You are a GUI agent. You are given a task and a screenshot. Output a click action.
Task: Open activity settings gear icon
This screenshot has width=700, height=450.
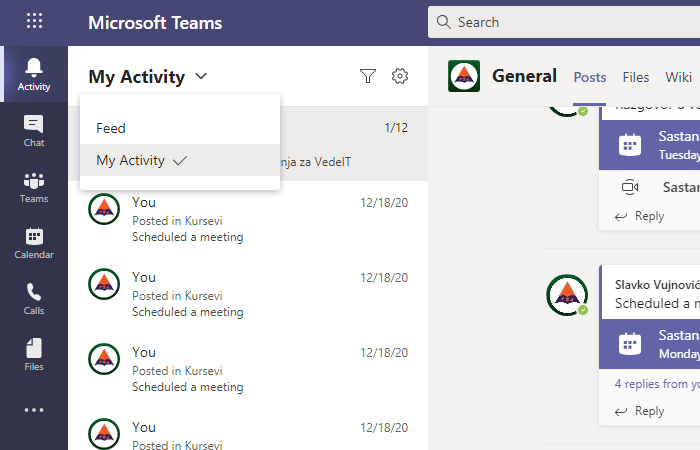click(x=400, y=76)
